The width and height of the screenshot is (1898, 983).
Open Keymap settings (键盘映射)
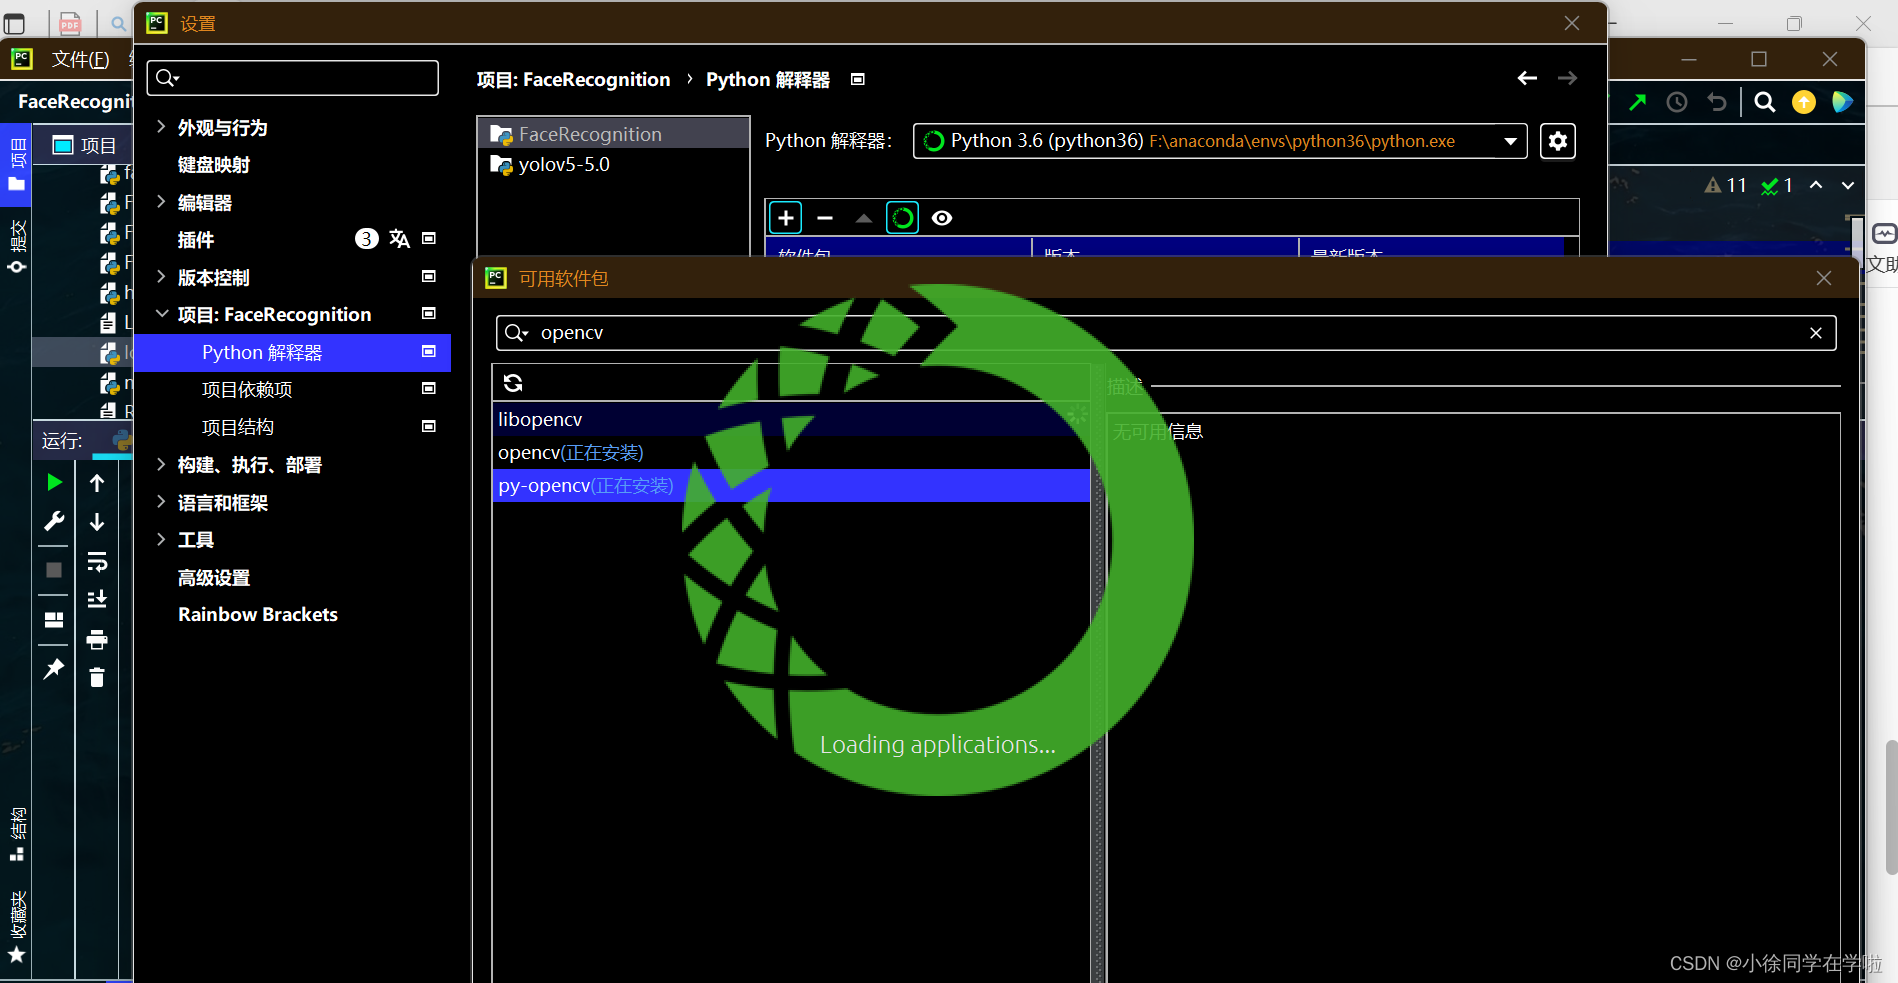214,165
